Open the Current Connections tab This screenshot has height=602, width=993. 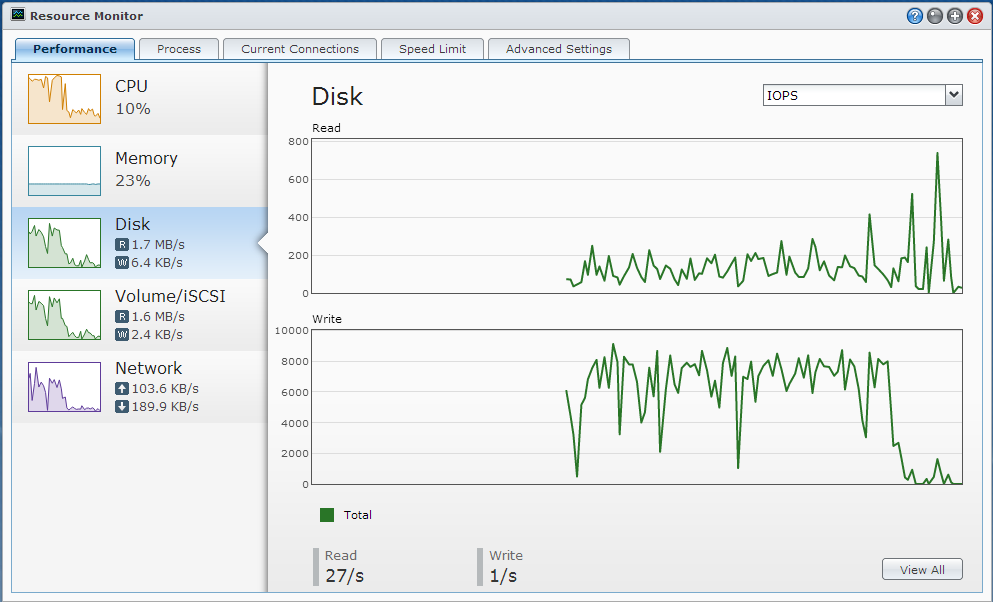pyautogui.click(x=300, y=49)
